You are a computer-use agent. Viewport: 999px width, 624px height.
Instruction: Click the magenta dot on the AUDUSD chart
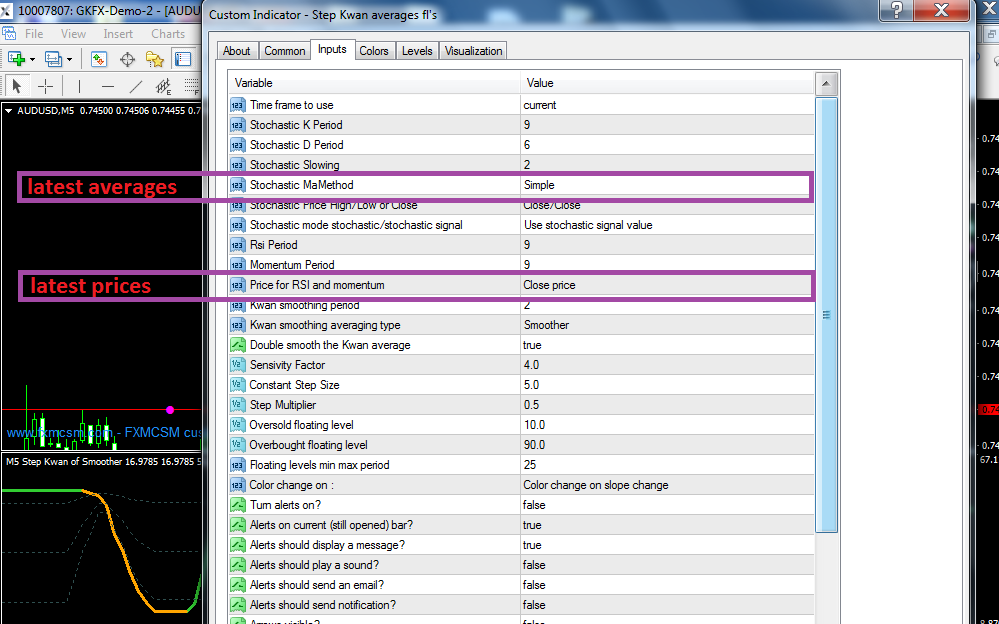[x=170, y=410]
